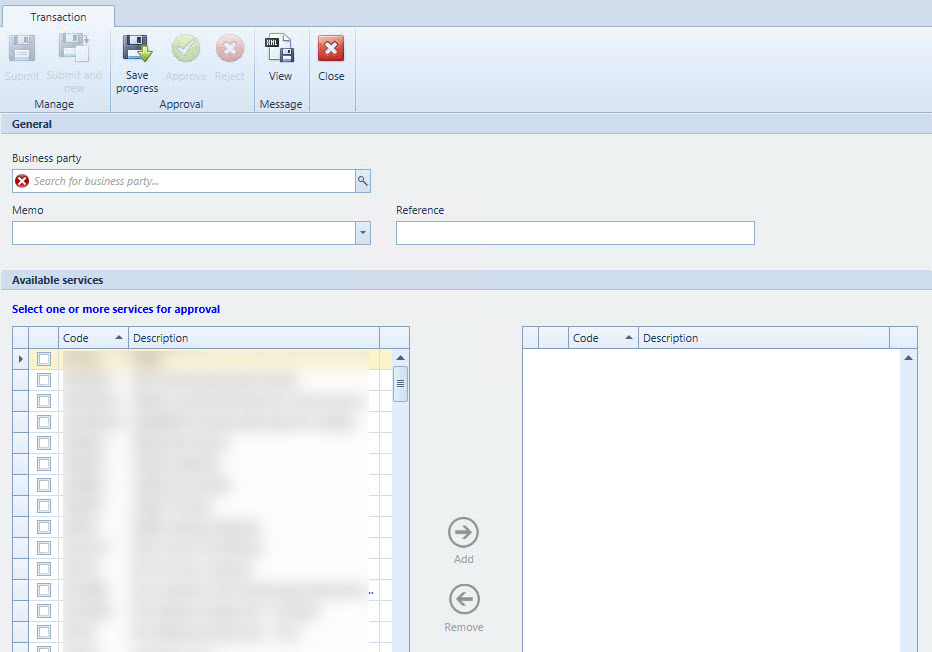Enable the checkbox in the second service row
Viewport: 932px width, 652px height.
point(43,379)
